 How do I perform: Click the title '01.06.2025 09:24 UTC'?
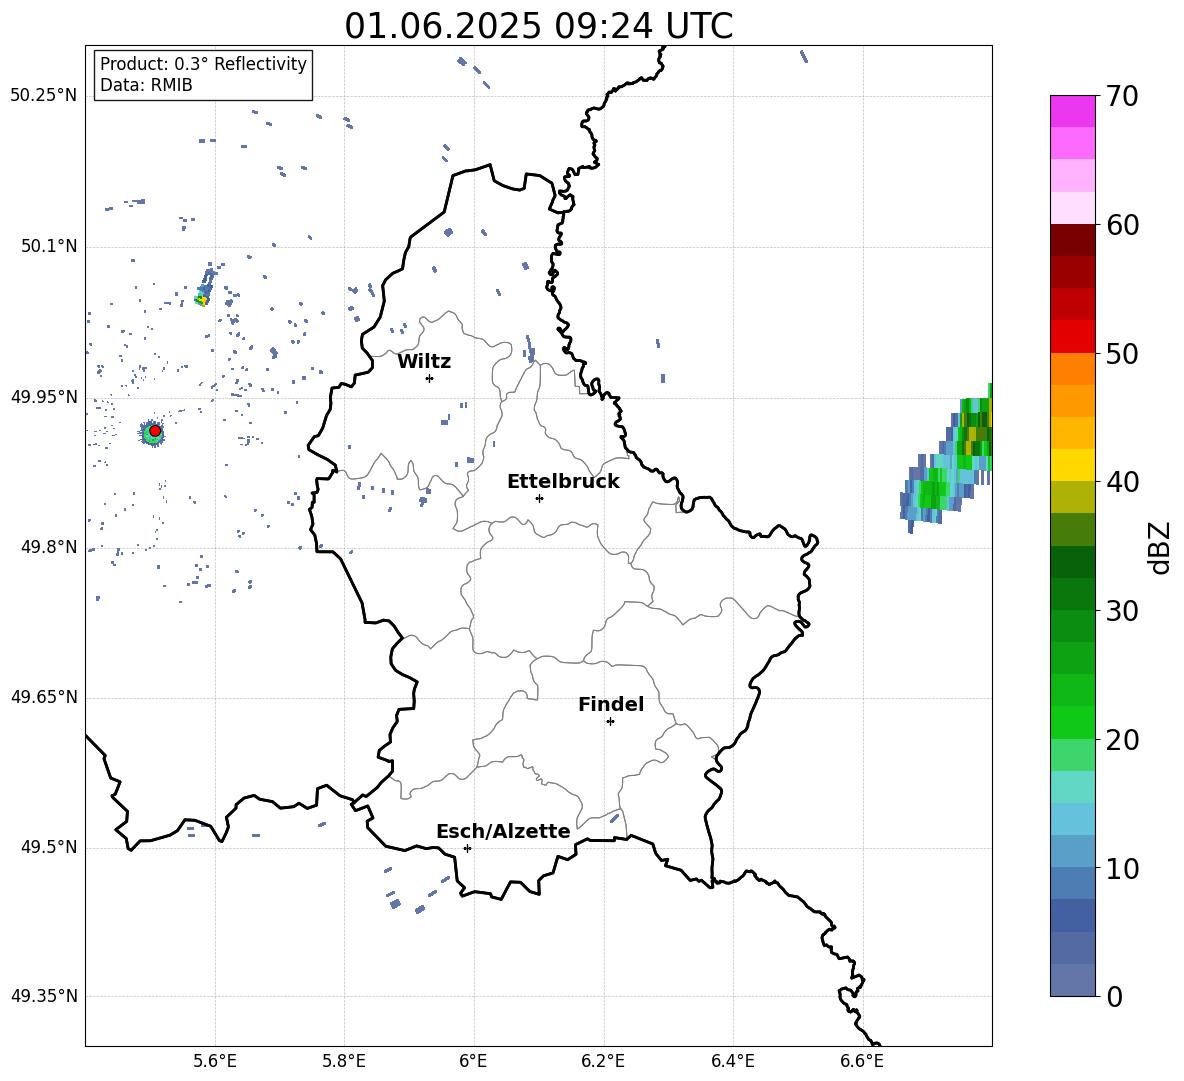pos(538,26)
